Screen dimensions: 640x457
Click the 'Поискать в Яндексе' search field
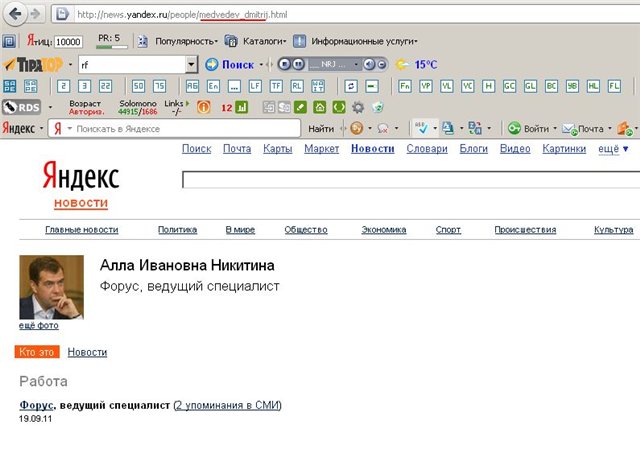pyautogui.click(x=174, y=129)
